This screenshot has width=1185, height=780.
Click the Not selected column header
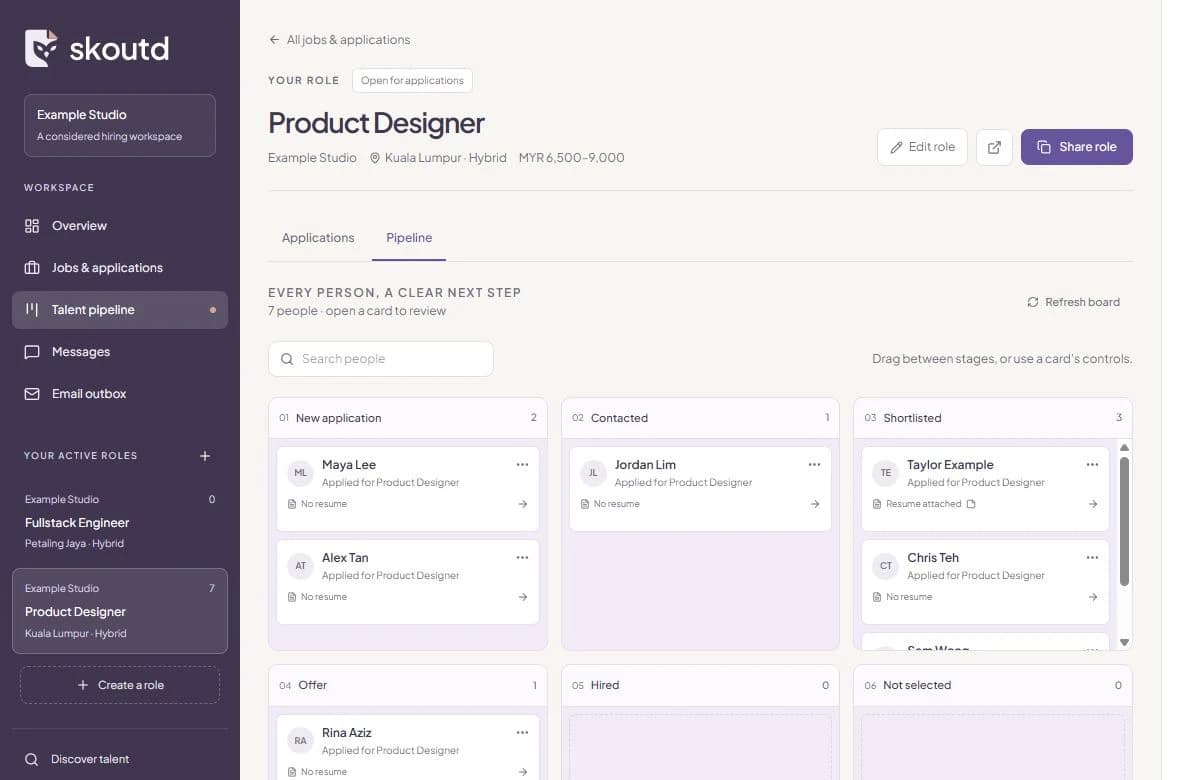(x=993, y=686)
